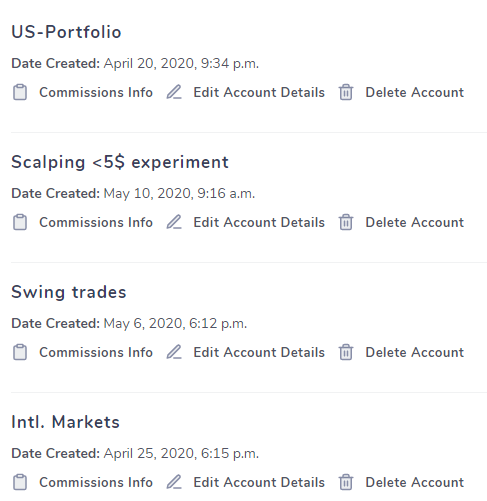Open Edit Account Details for Swing trades
The image size is (487, 501).
coord(259,352)
